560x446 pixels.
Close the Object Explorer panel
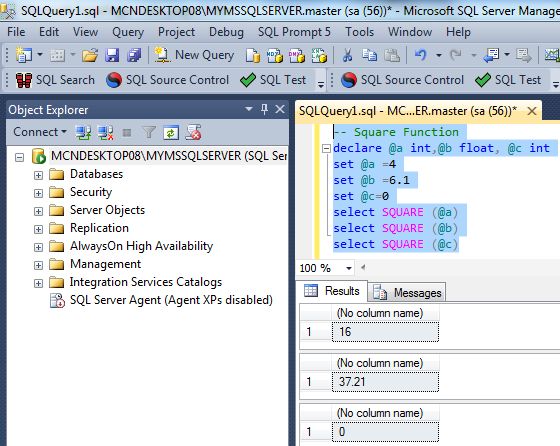(280, 109)
